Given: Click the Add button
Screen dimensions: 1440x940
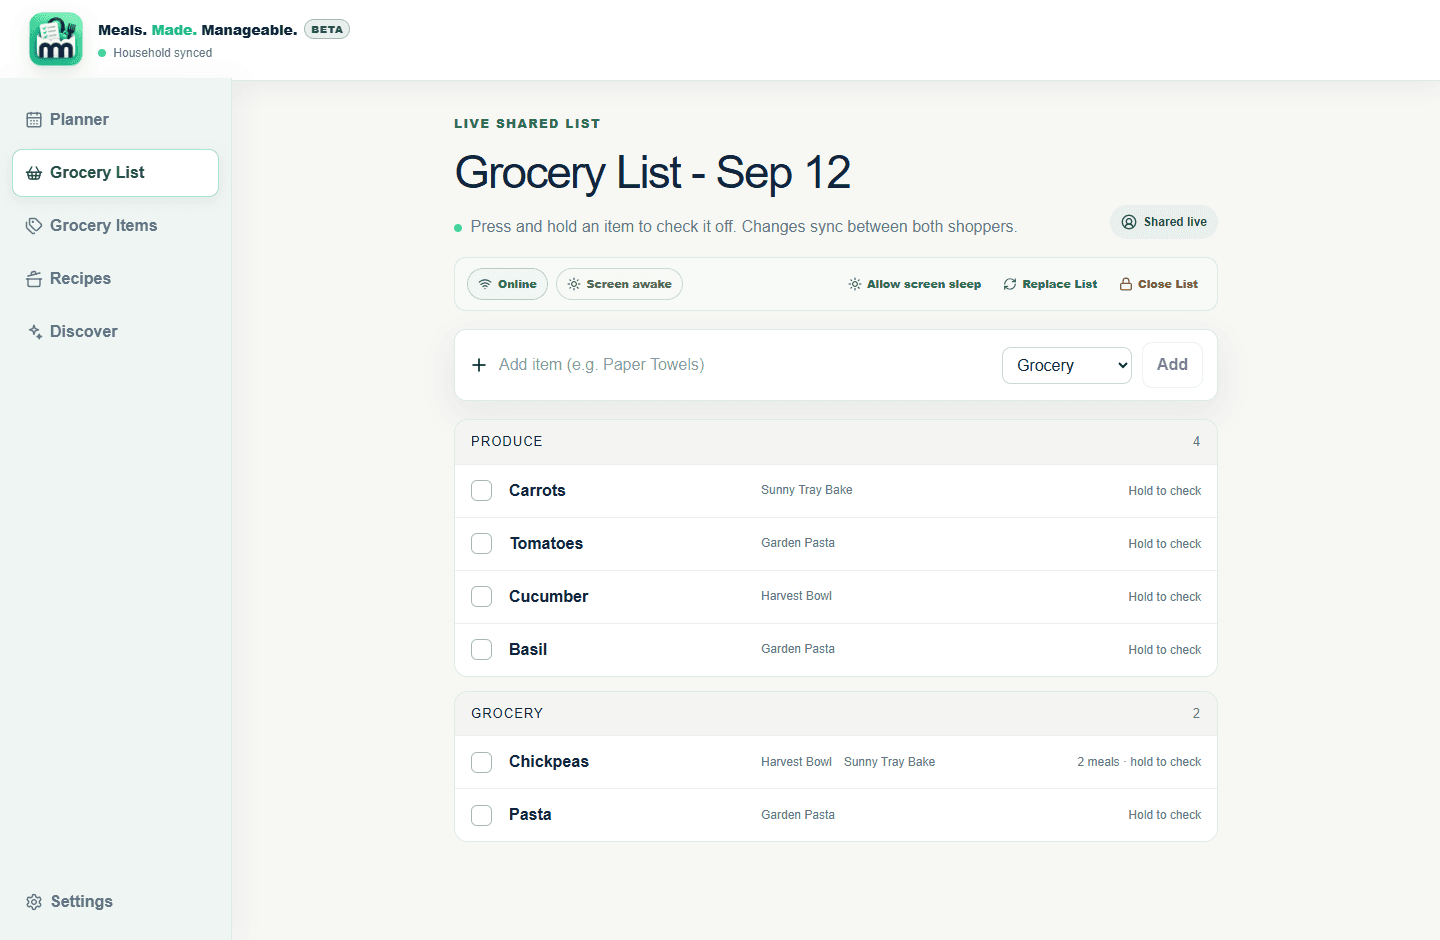Looking at the screenshot, I should click(1172, 365).
